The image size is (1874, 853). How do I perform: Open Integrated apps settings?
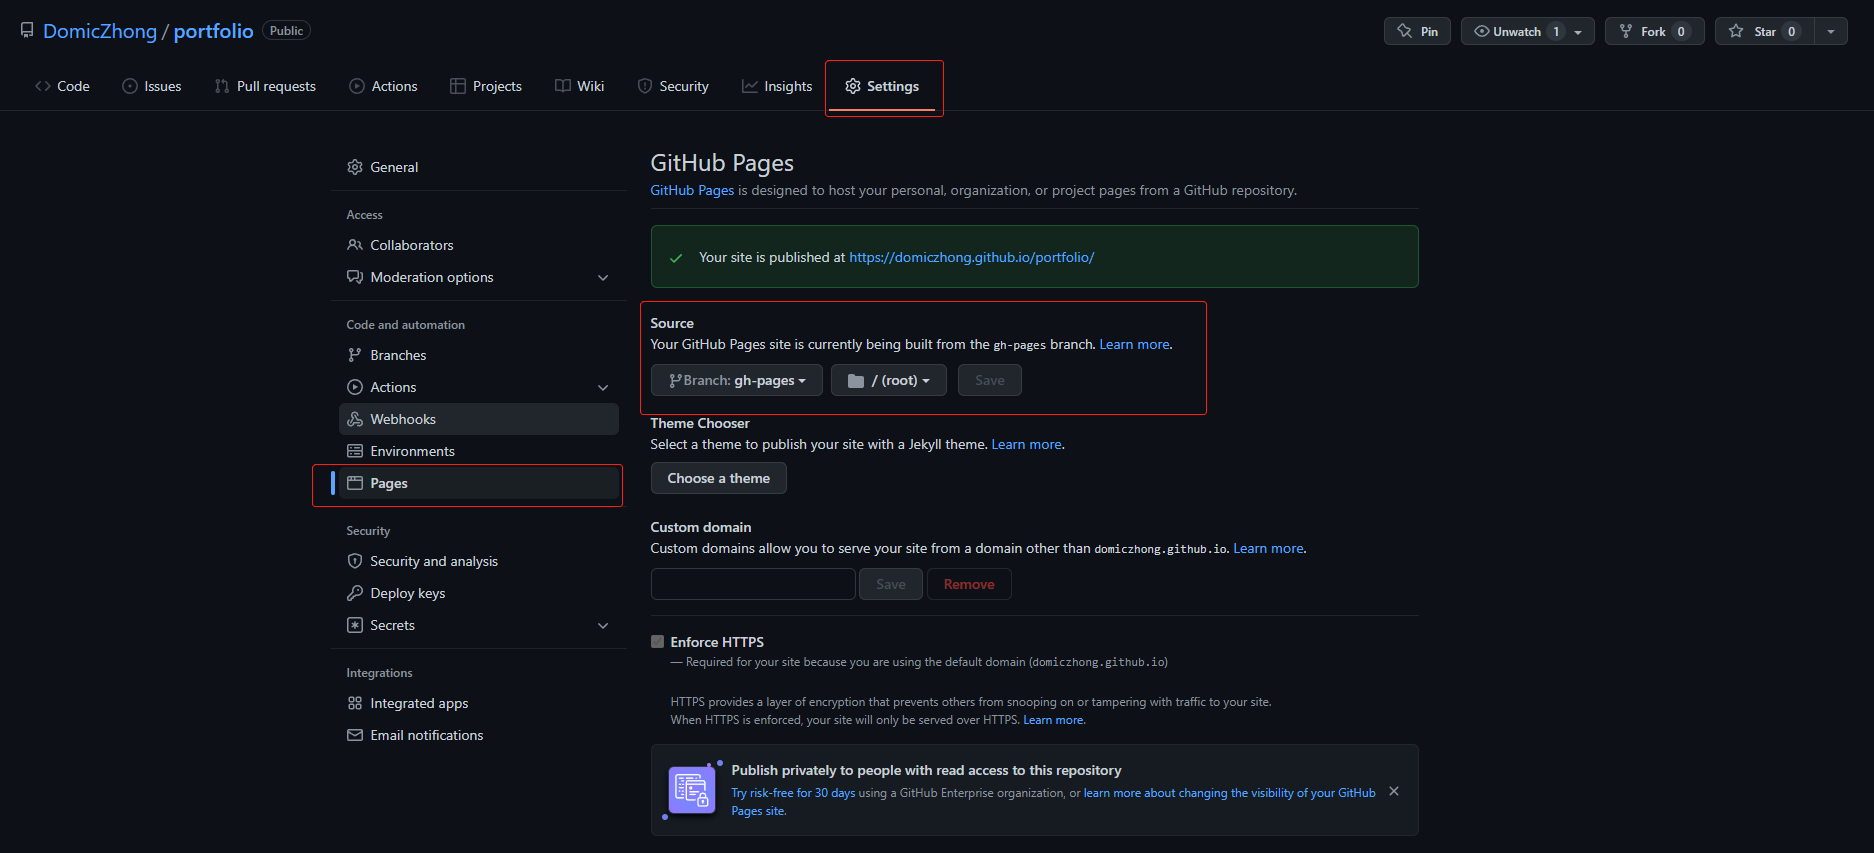pyautogui.click(x=478, y=703)
